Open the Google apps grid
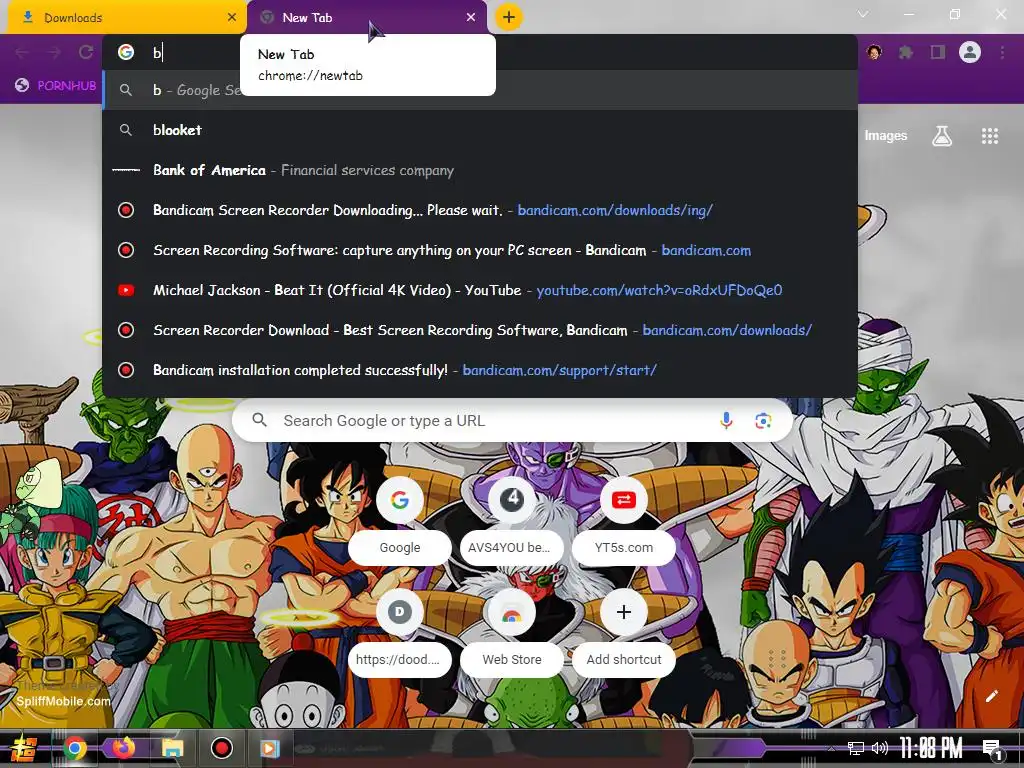Viewport: 1024px width, 768px height. [990, 136]
